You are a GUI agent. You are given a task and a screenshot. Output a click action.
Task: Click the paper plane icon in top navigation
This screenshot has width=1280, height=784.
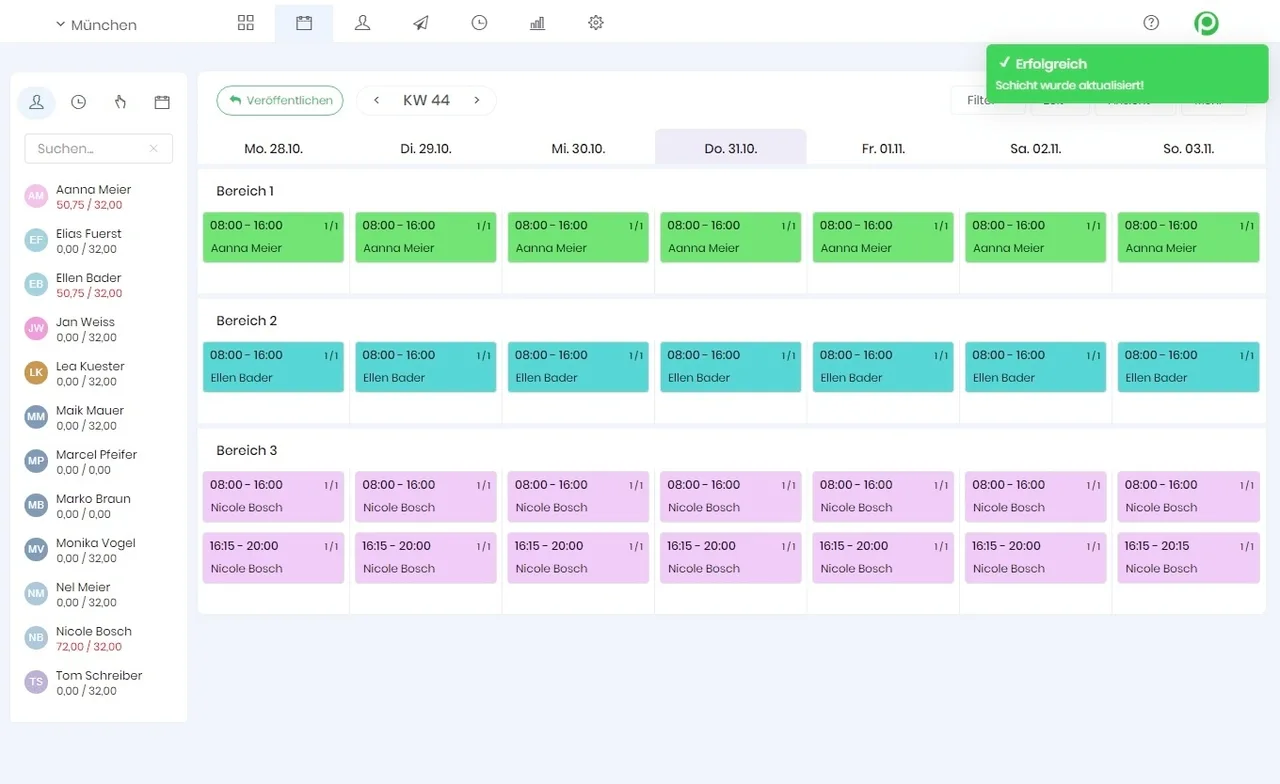tap(421, 23)
